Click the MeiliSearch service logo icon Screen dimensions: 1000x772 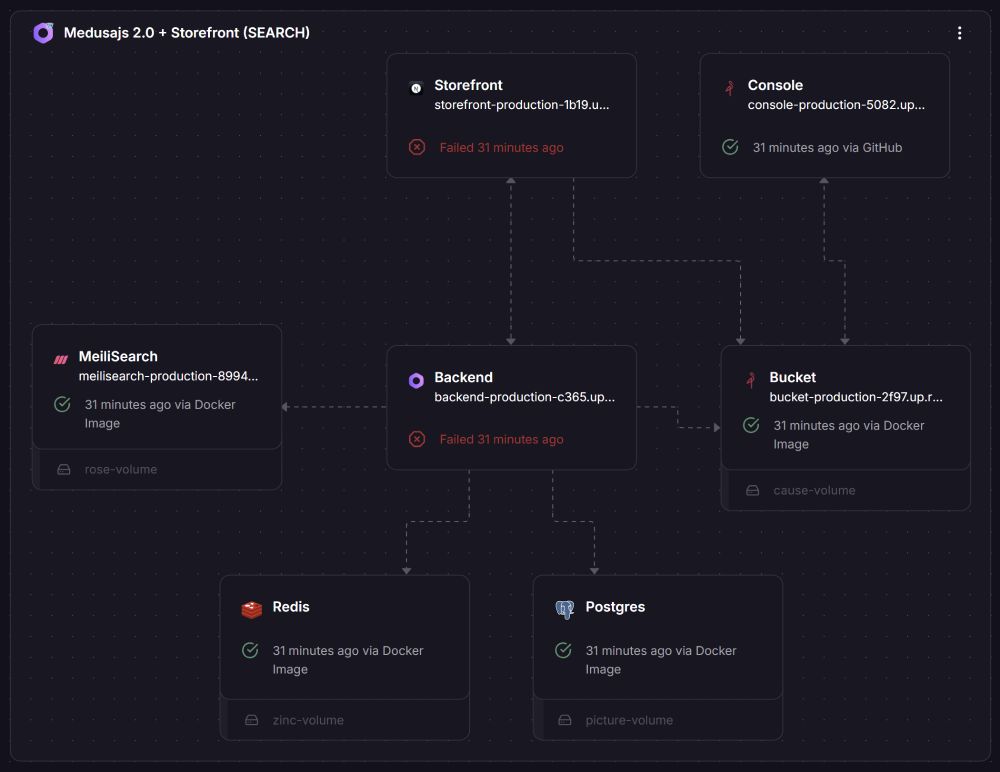(61, 360)
